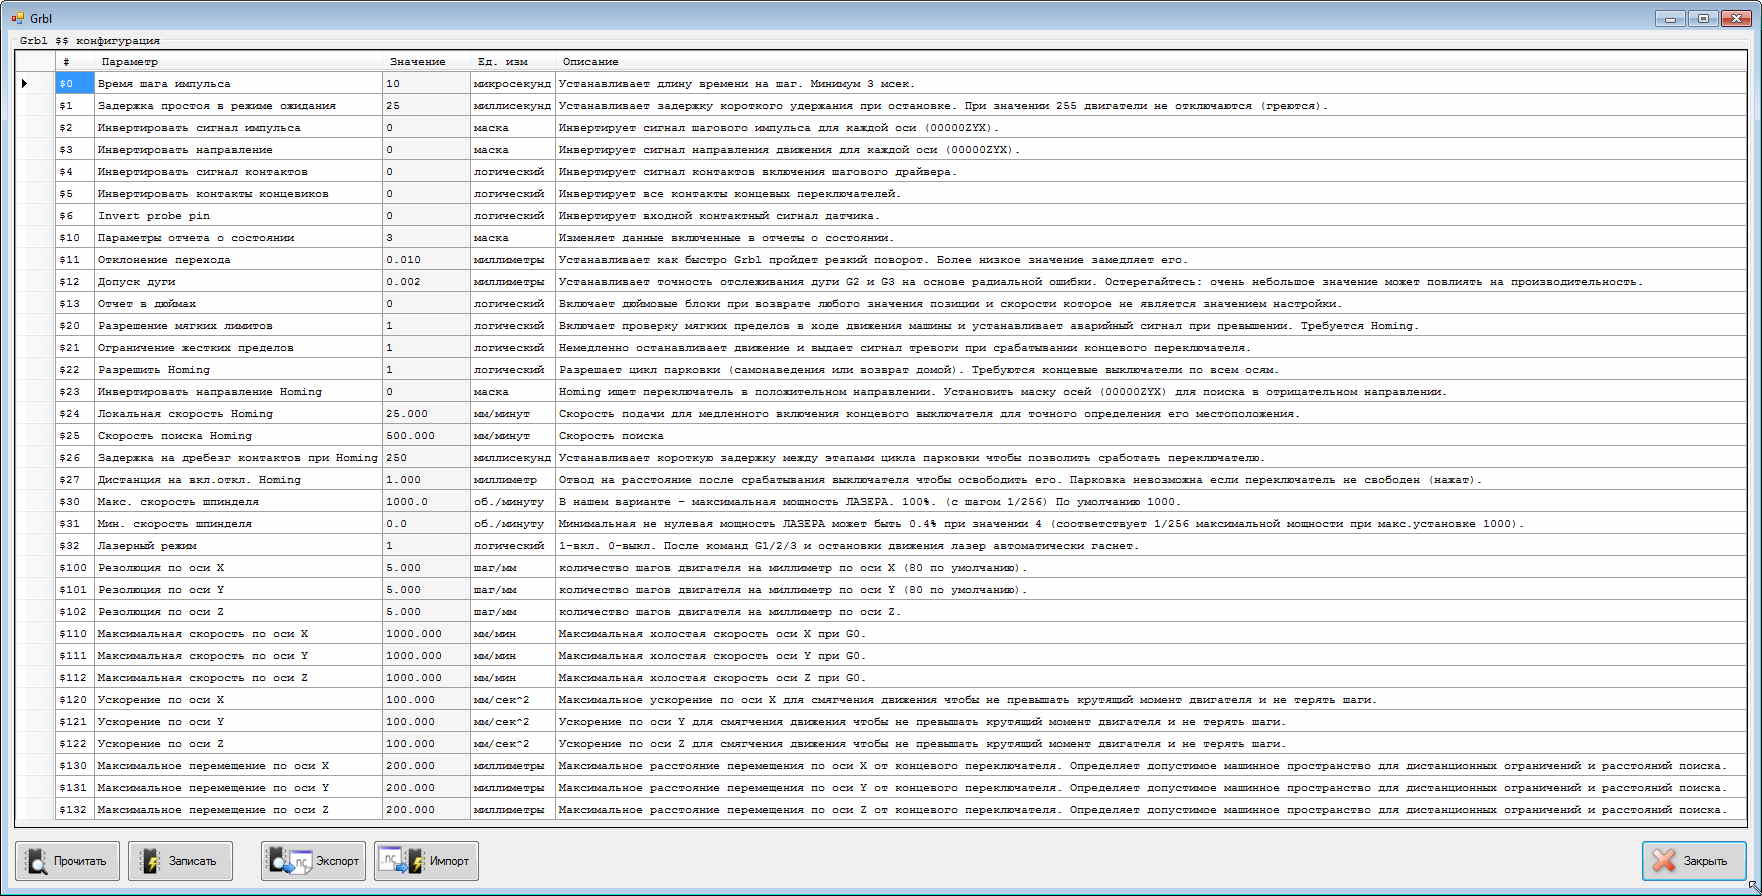Click the Grbl app icon in title bar
The height and width of the screenshot is (896, 1762).
click(x=17, y=18)
